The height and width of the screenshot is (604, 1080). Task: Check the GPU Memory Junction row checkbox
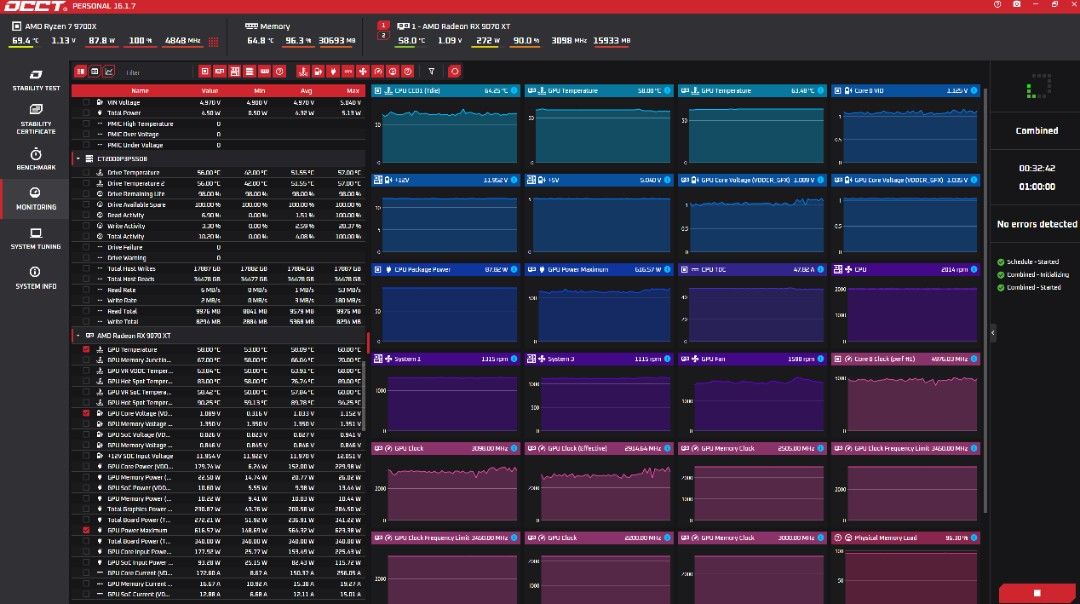pos(86,360)
